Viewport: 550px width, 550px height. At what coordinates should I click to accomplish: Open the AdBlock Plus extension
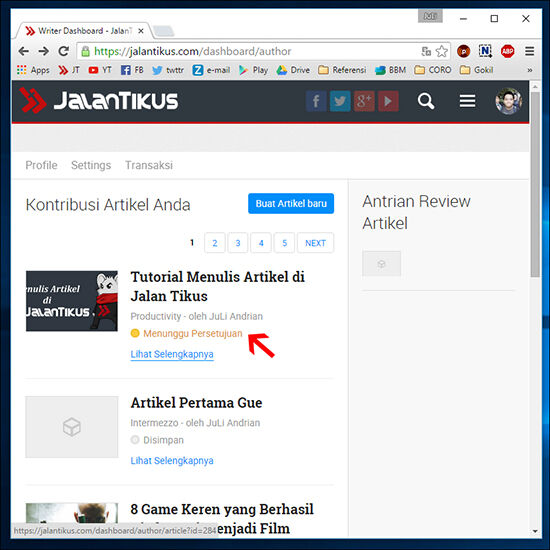507,52
